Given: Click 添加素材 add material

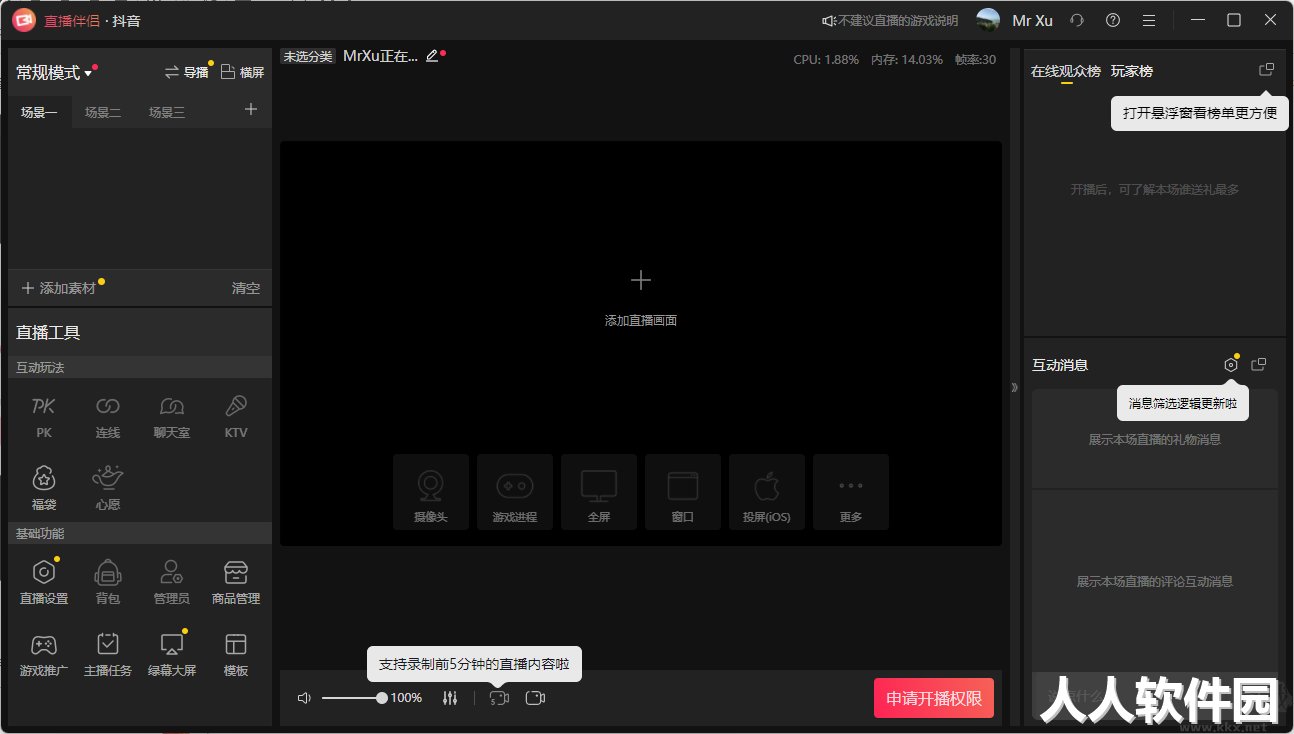Looking at the screenshot, I should click(x=59, y=288).
